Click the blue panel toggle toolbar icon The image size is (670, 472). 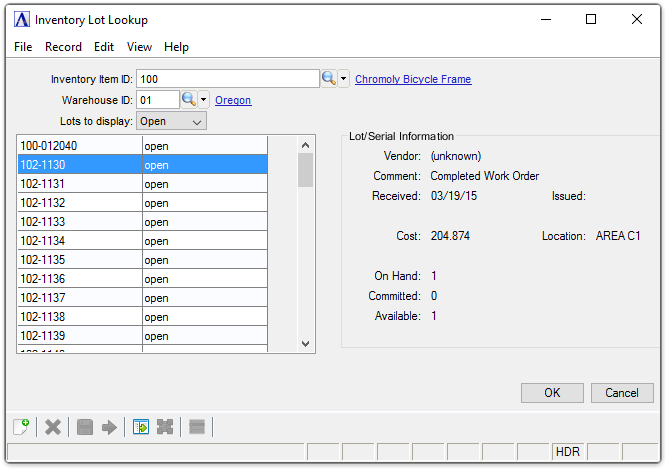pos(141,427)
